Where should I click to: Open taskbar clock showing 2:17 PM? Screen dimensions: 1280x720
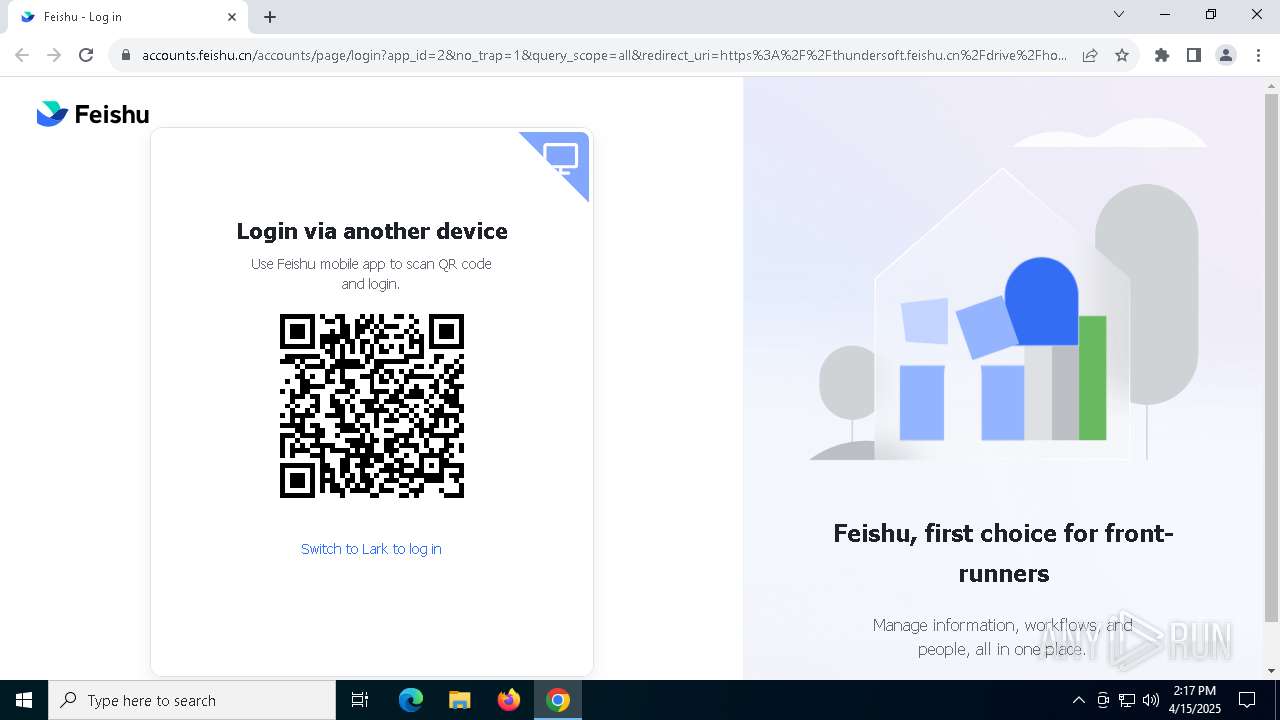pyautogui.click(x=1195, y=700)
